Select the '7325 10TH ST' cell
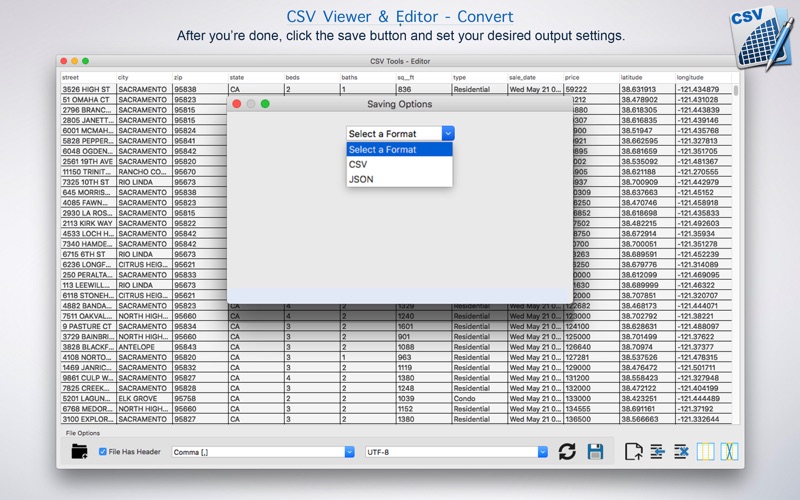This screenshot has width=800, height=500. point(88,182)
